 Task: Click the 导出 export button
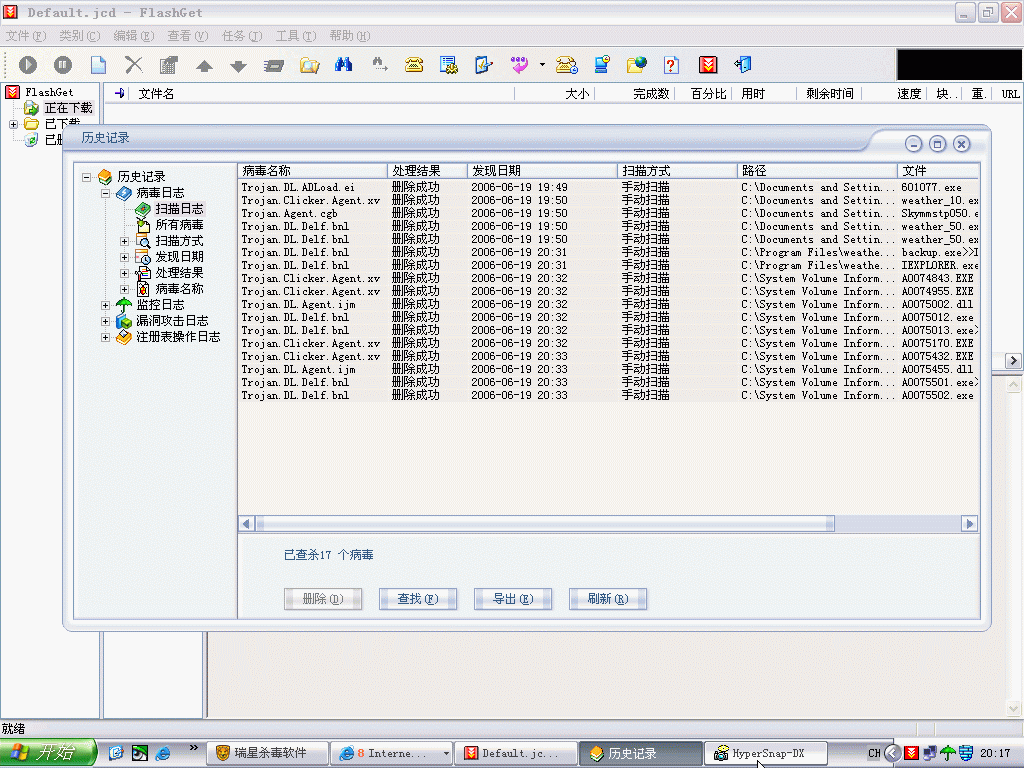pyautogui.click(x=512, y=599)
